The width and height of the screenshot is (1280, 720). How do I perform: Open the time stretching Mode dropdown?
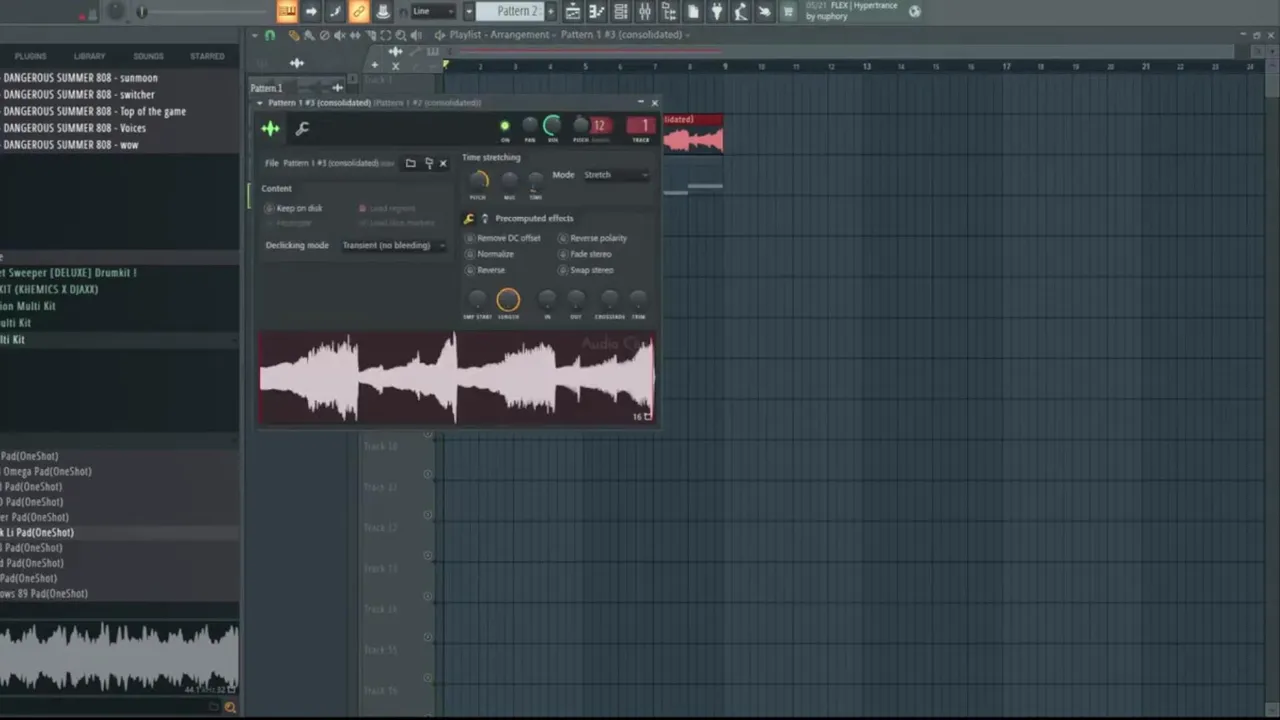tap(616, 175)
